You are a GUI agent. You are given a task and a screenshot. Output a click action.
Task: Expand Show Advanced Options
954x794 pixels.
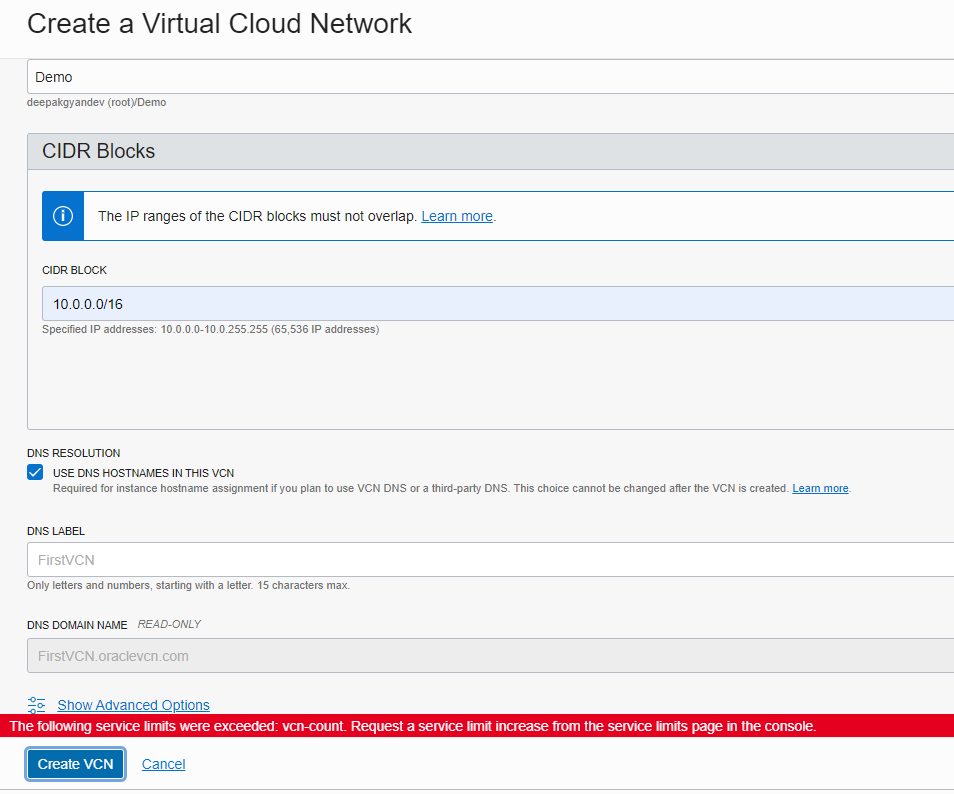pyautogui.click(x=133, y=705)
